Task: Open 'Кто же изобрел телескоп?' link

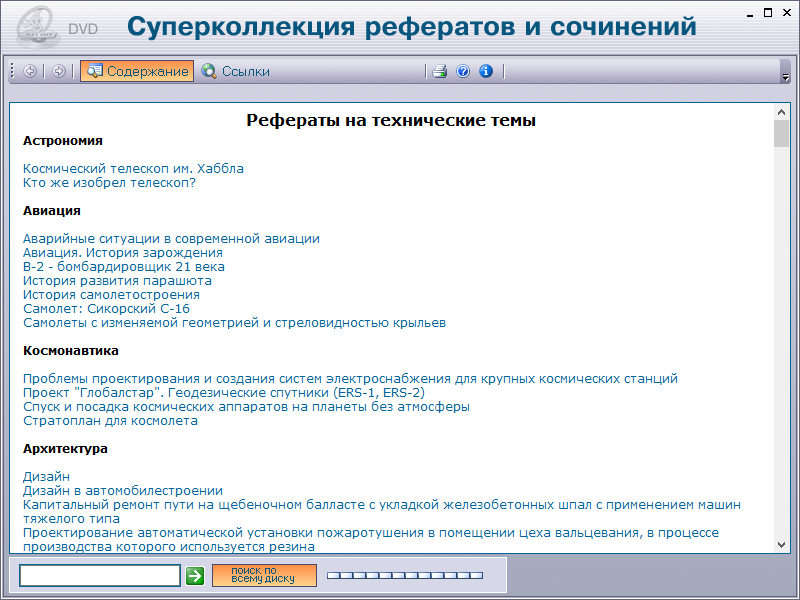Action: [109, 183]
